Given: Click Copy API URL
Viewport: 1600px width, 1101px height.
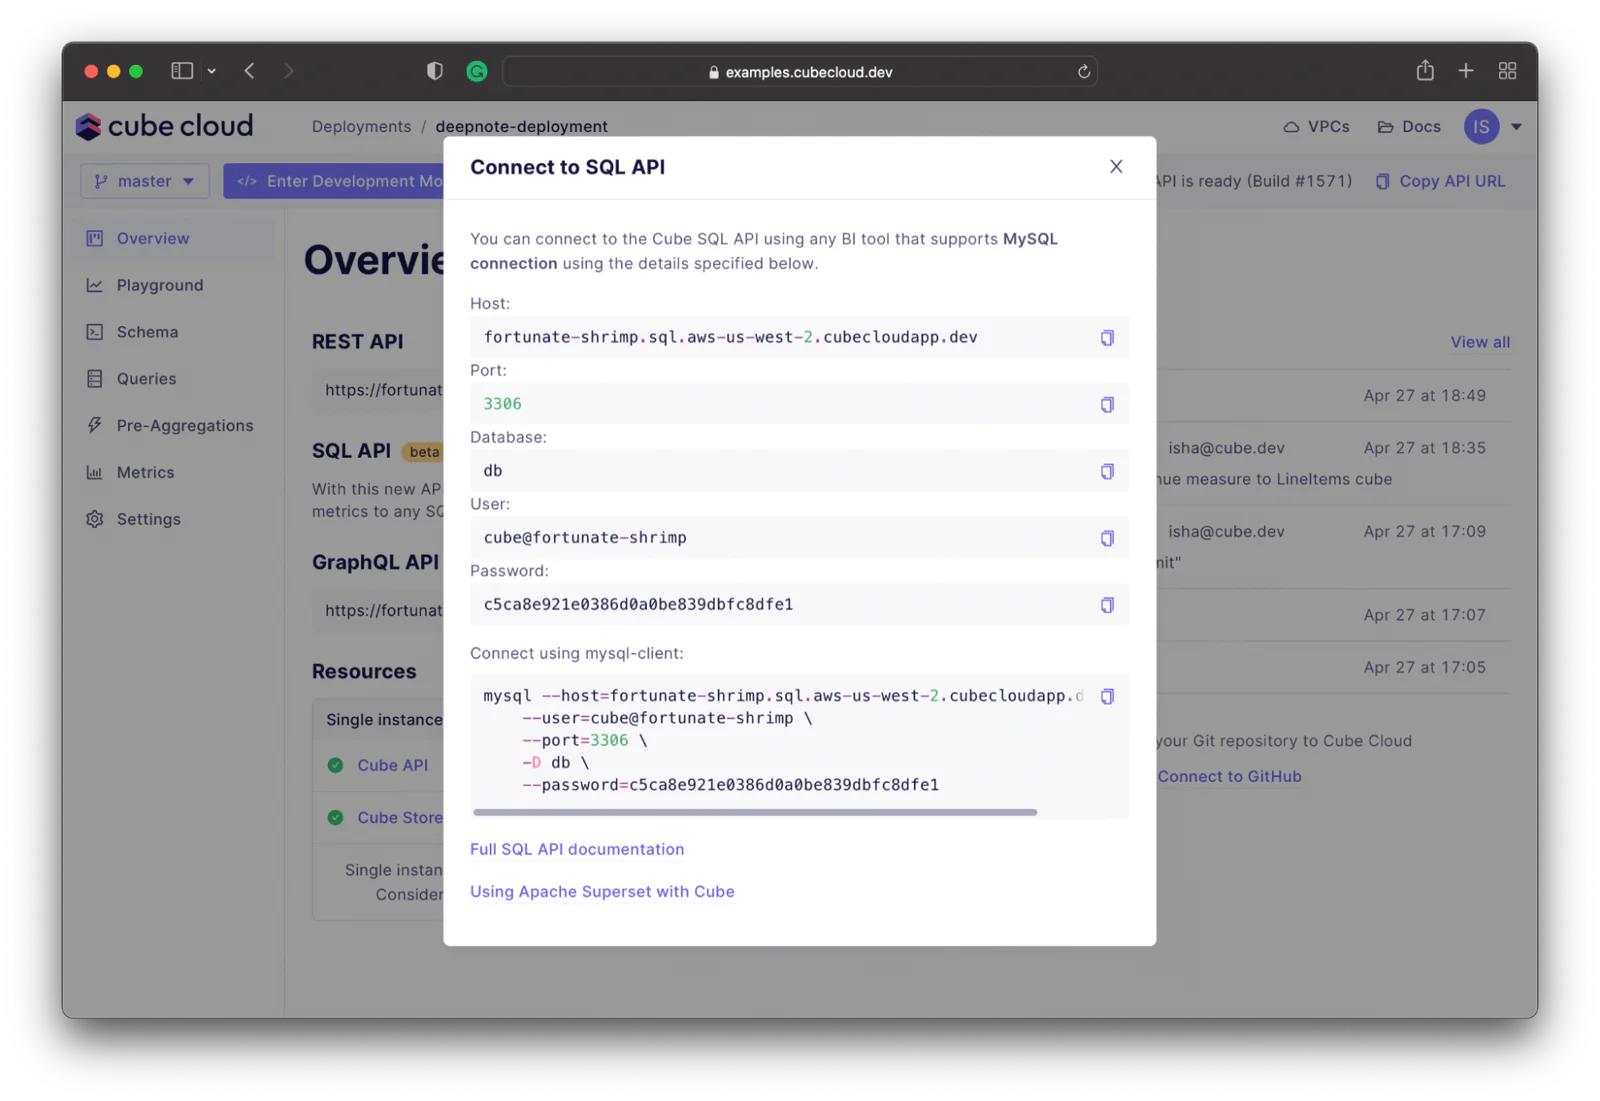Looking at the screenshot, I should click(x=1440, y=181).
